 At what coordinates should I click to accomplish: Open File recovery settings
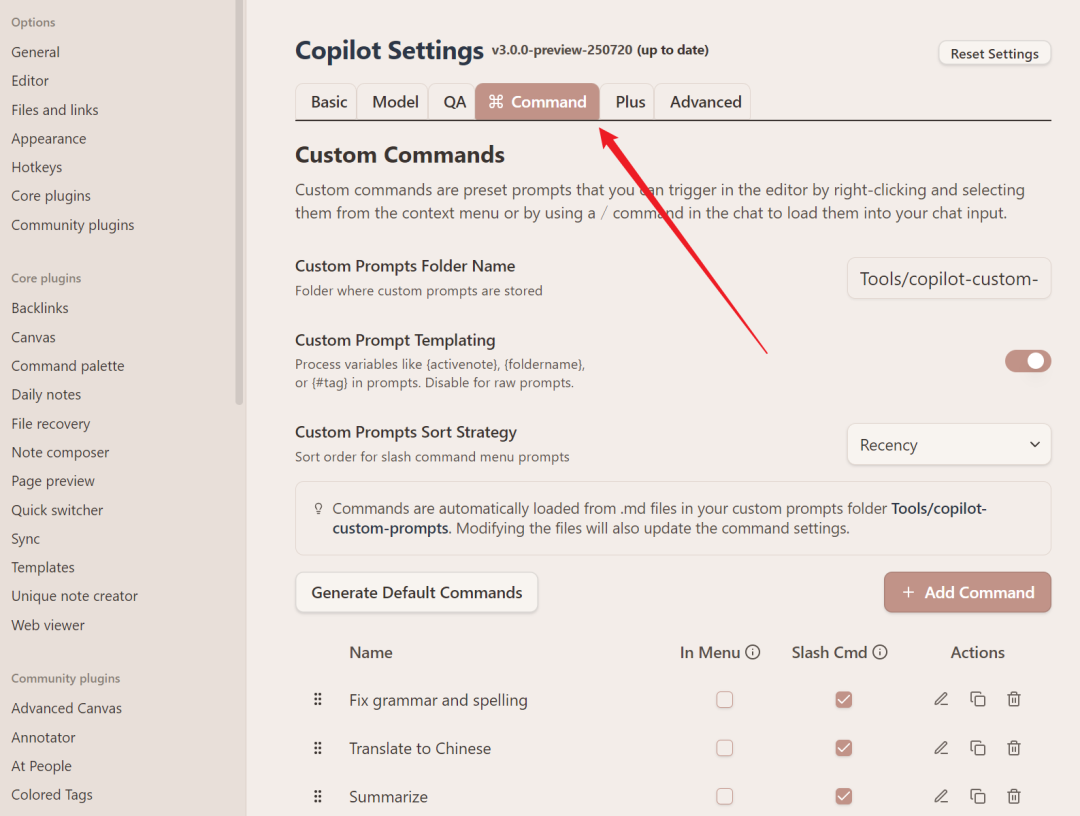tap(50, 423)
